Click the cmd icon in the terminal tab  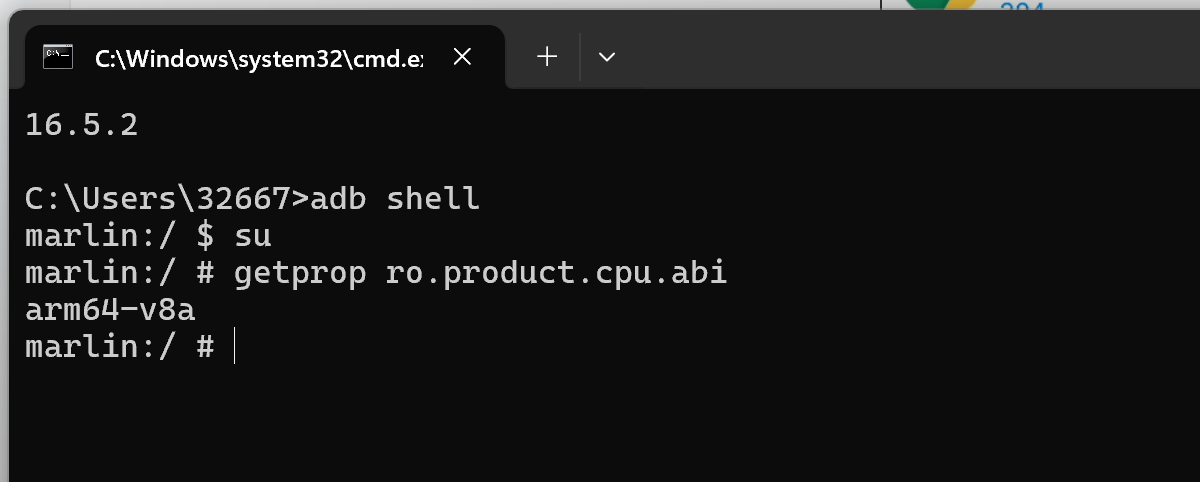click(58, 57)
